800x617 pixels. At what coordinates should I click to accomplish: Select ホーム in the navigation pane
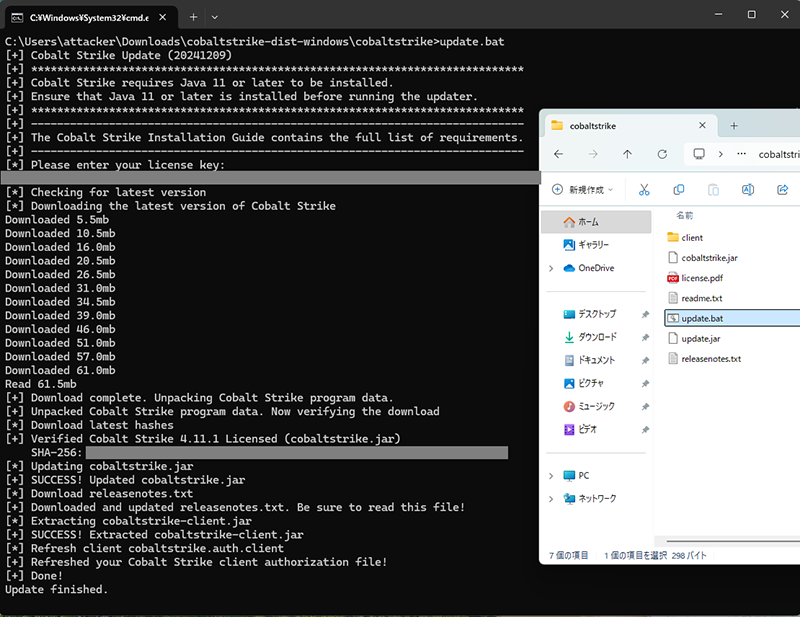(x=588, y=221)
